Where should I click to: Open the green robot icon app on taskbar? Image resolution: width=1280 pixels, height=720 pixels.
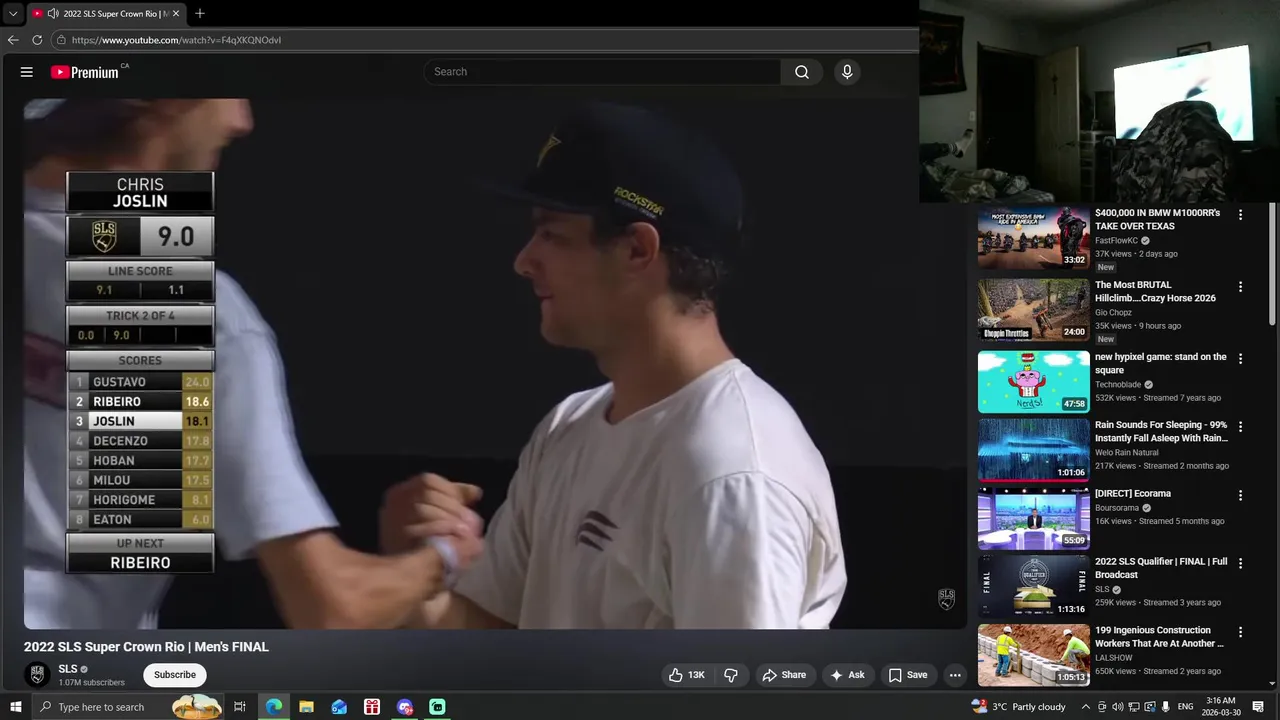[437, 707]
